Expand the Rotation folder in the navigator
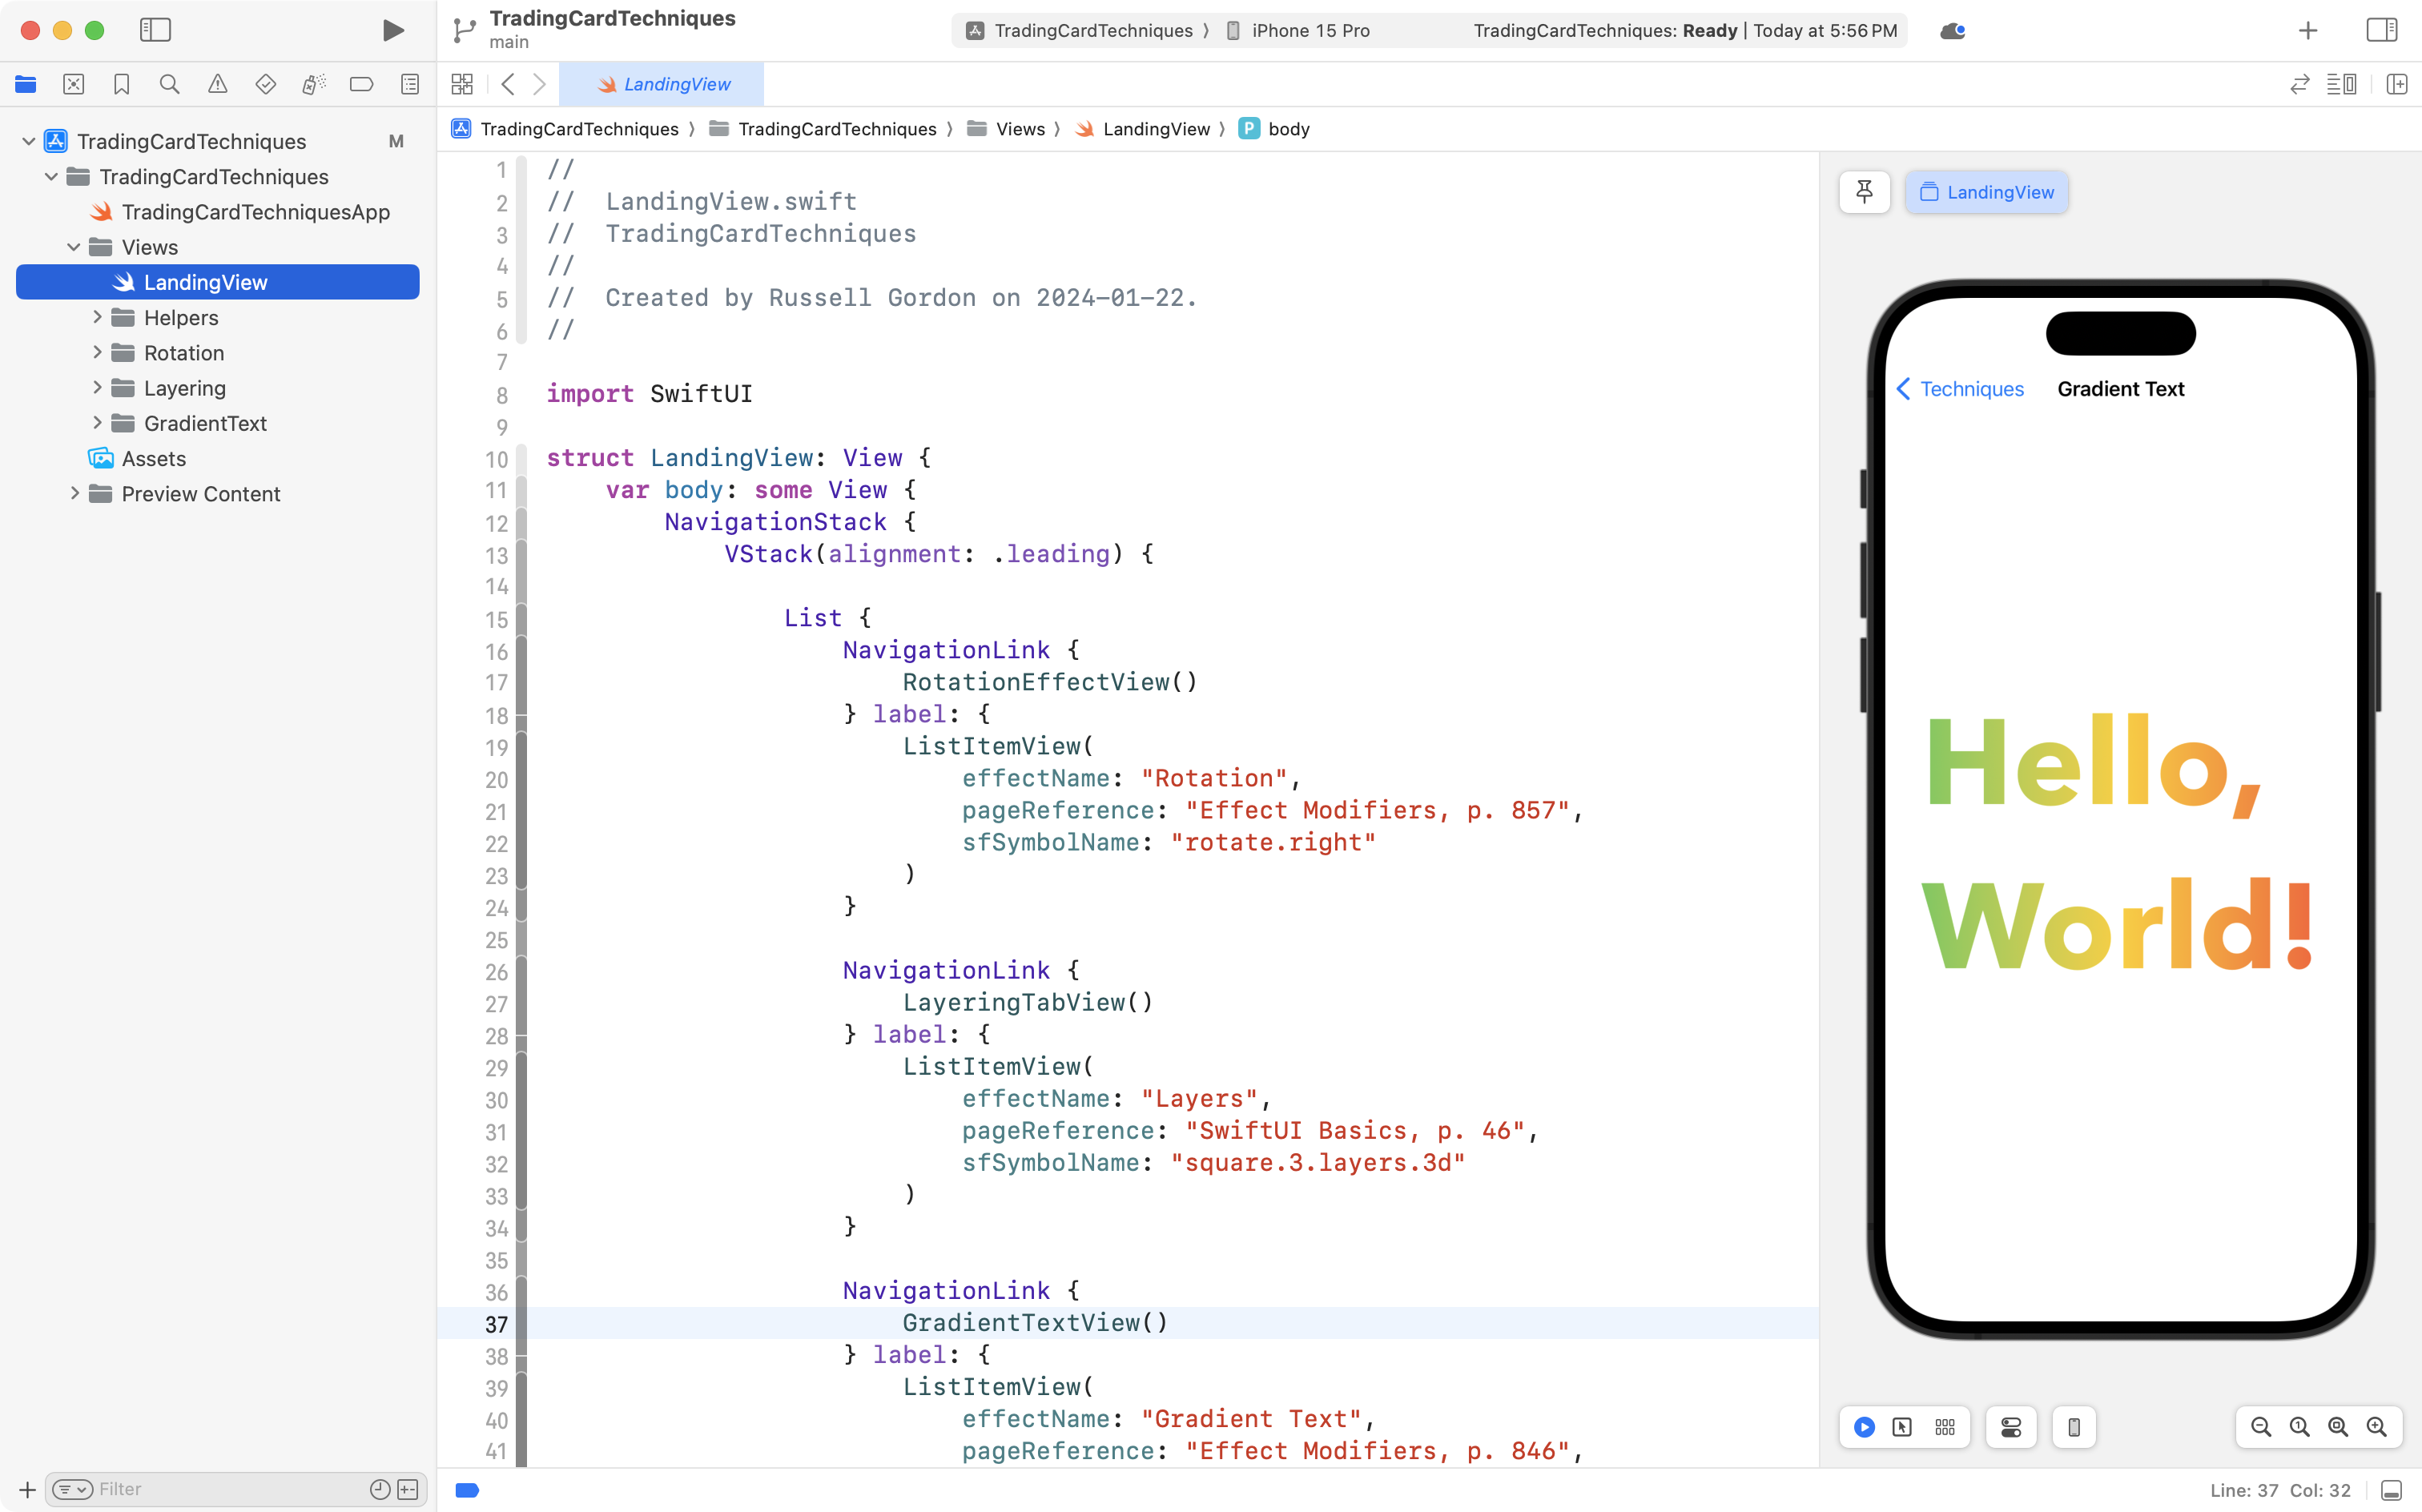Viewport: 2422px width, 1512px height. 97,352
